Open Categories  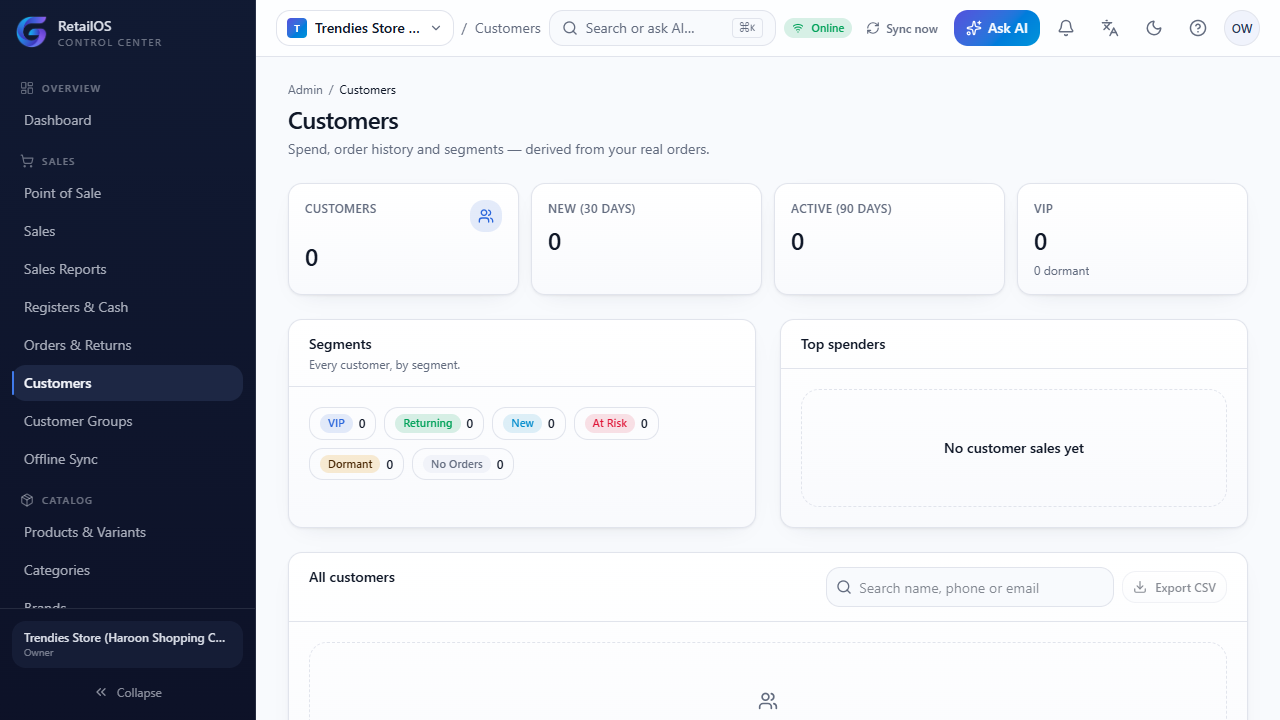(x=127, y=570)
